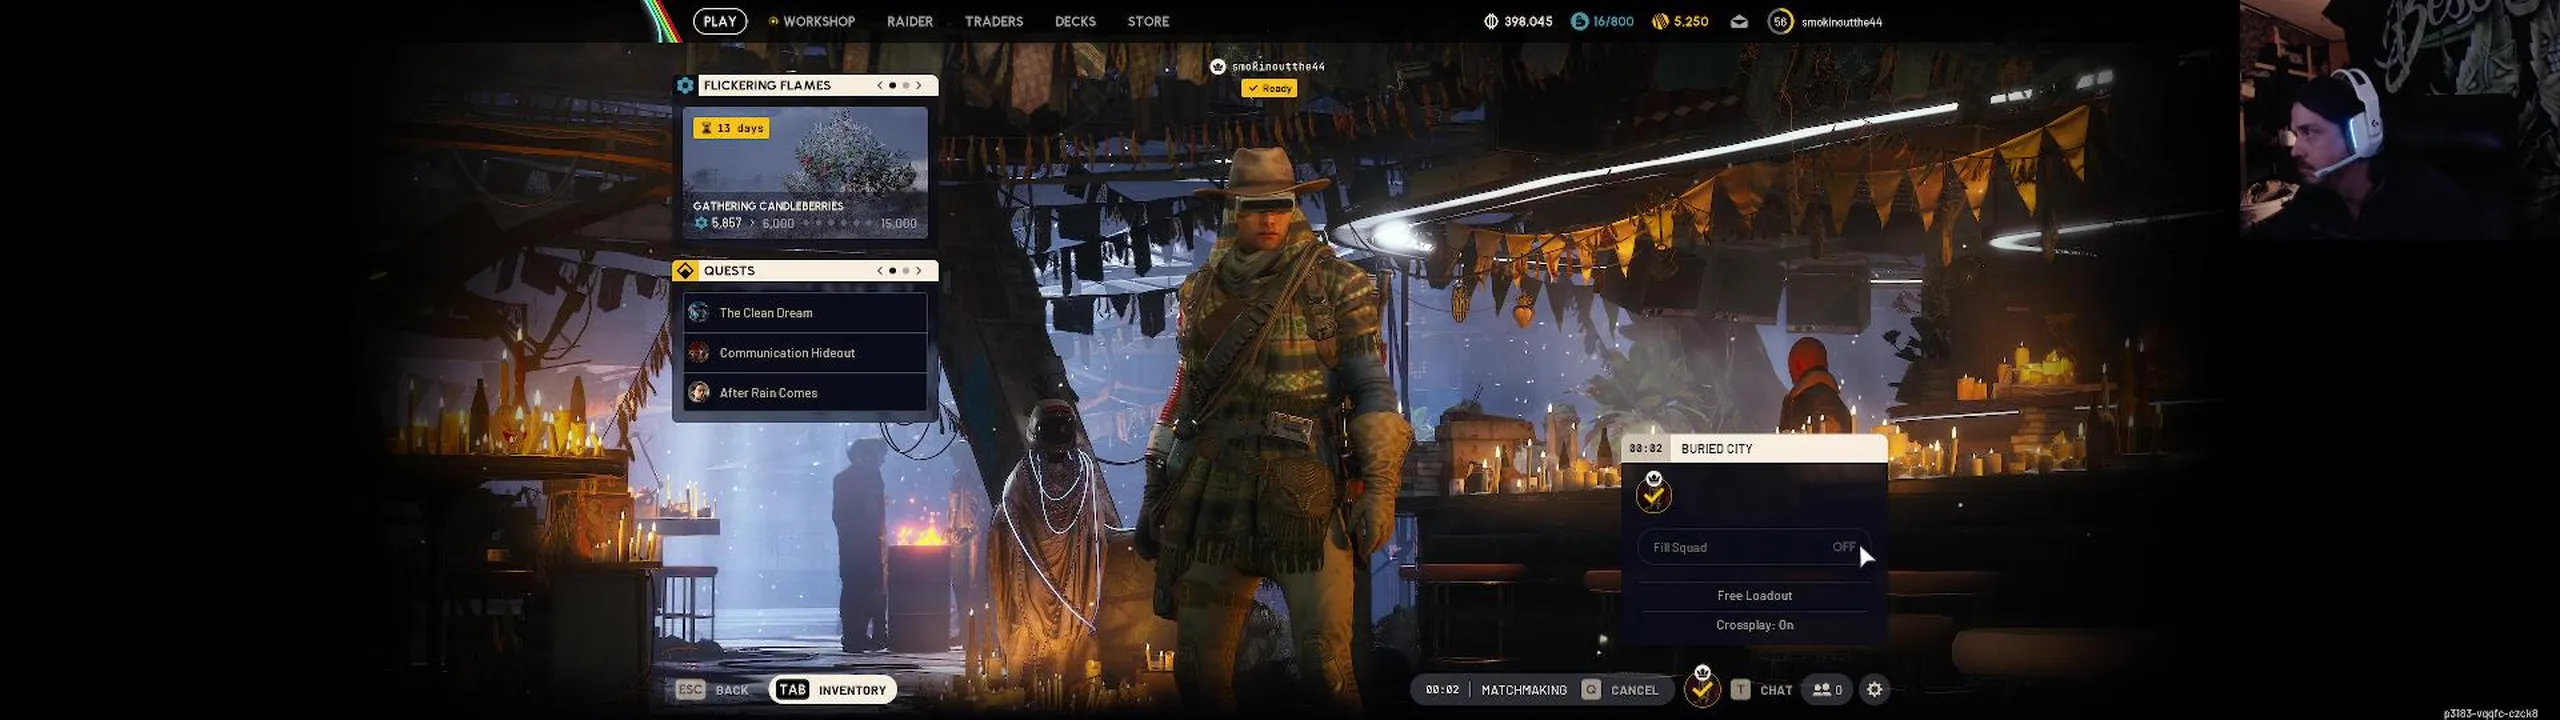
Task: Click the Flickering Flames event gear icon
Action: (685, 85)
